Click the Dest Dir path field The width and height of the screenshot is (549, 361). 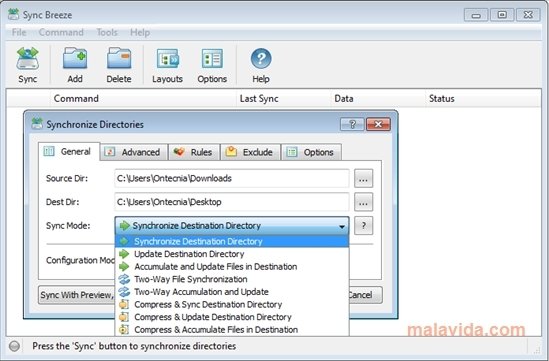(232, 202)
